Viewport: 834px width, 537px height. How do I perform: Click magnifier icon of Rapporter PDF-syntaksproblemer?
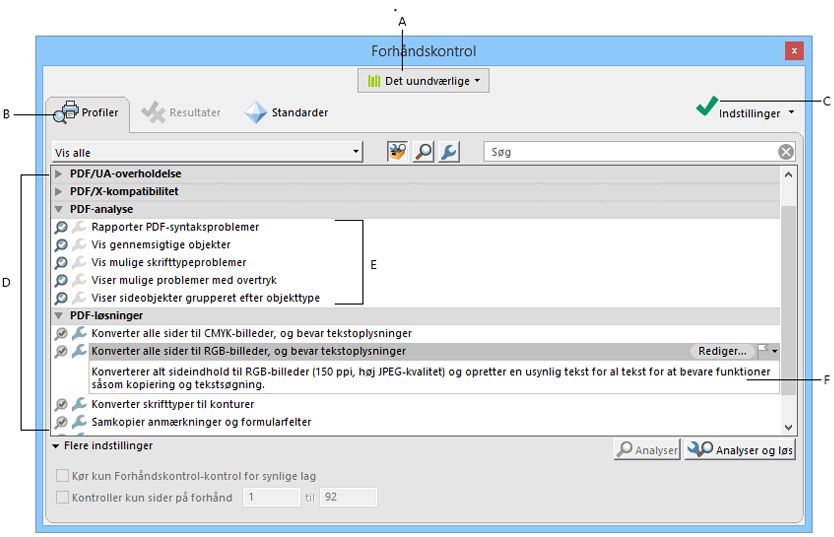click(61, 228)
